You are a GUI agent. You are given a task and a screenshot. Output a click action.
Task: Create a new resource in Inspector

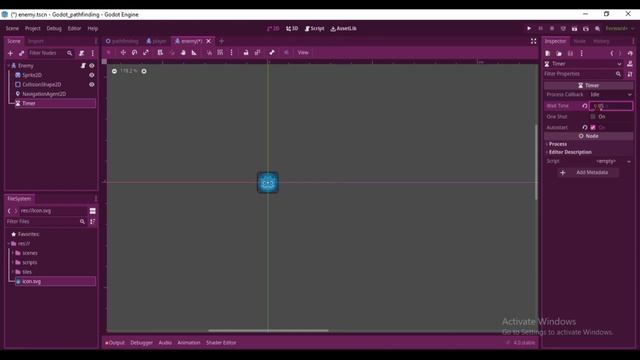point(548,53)
